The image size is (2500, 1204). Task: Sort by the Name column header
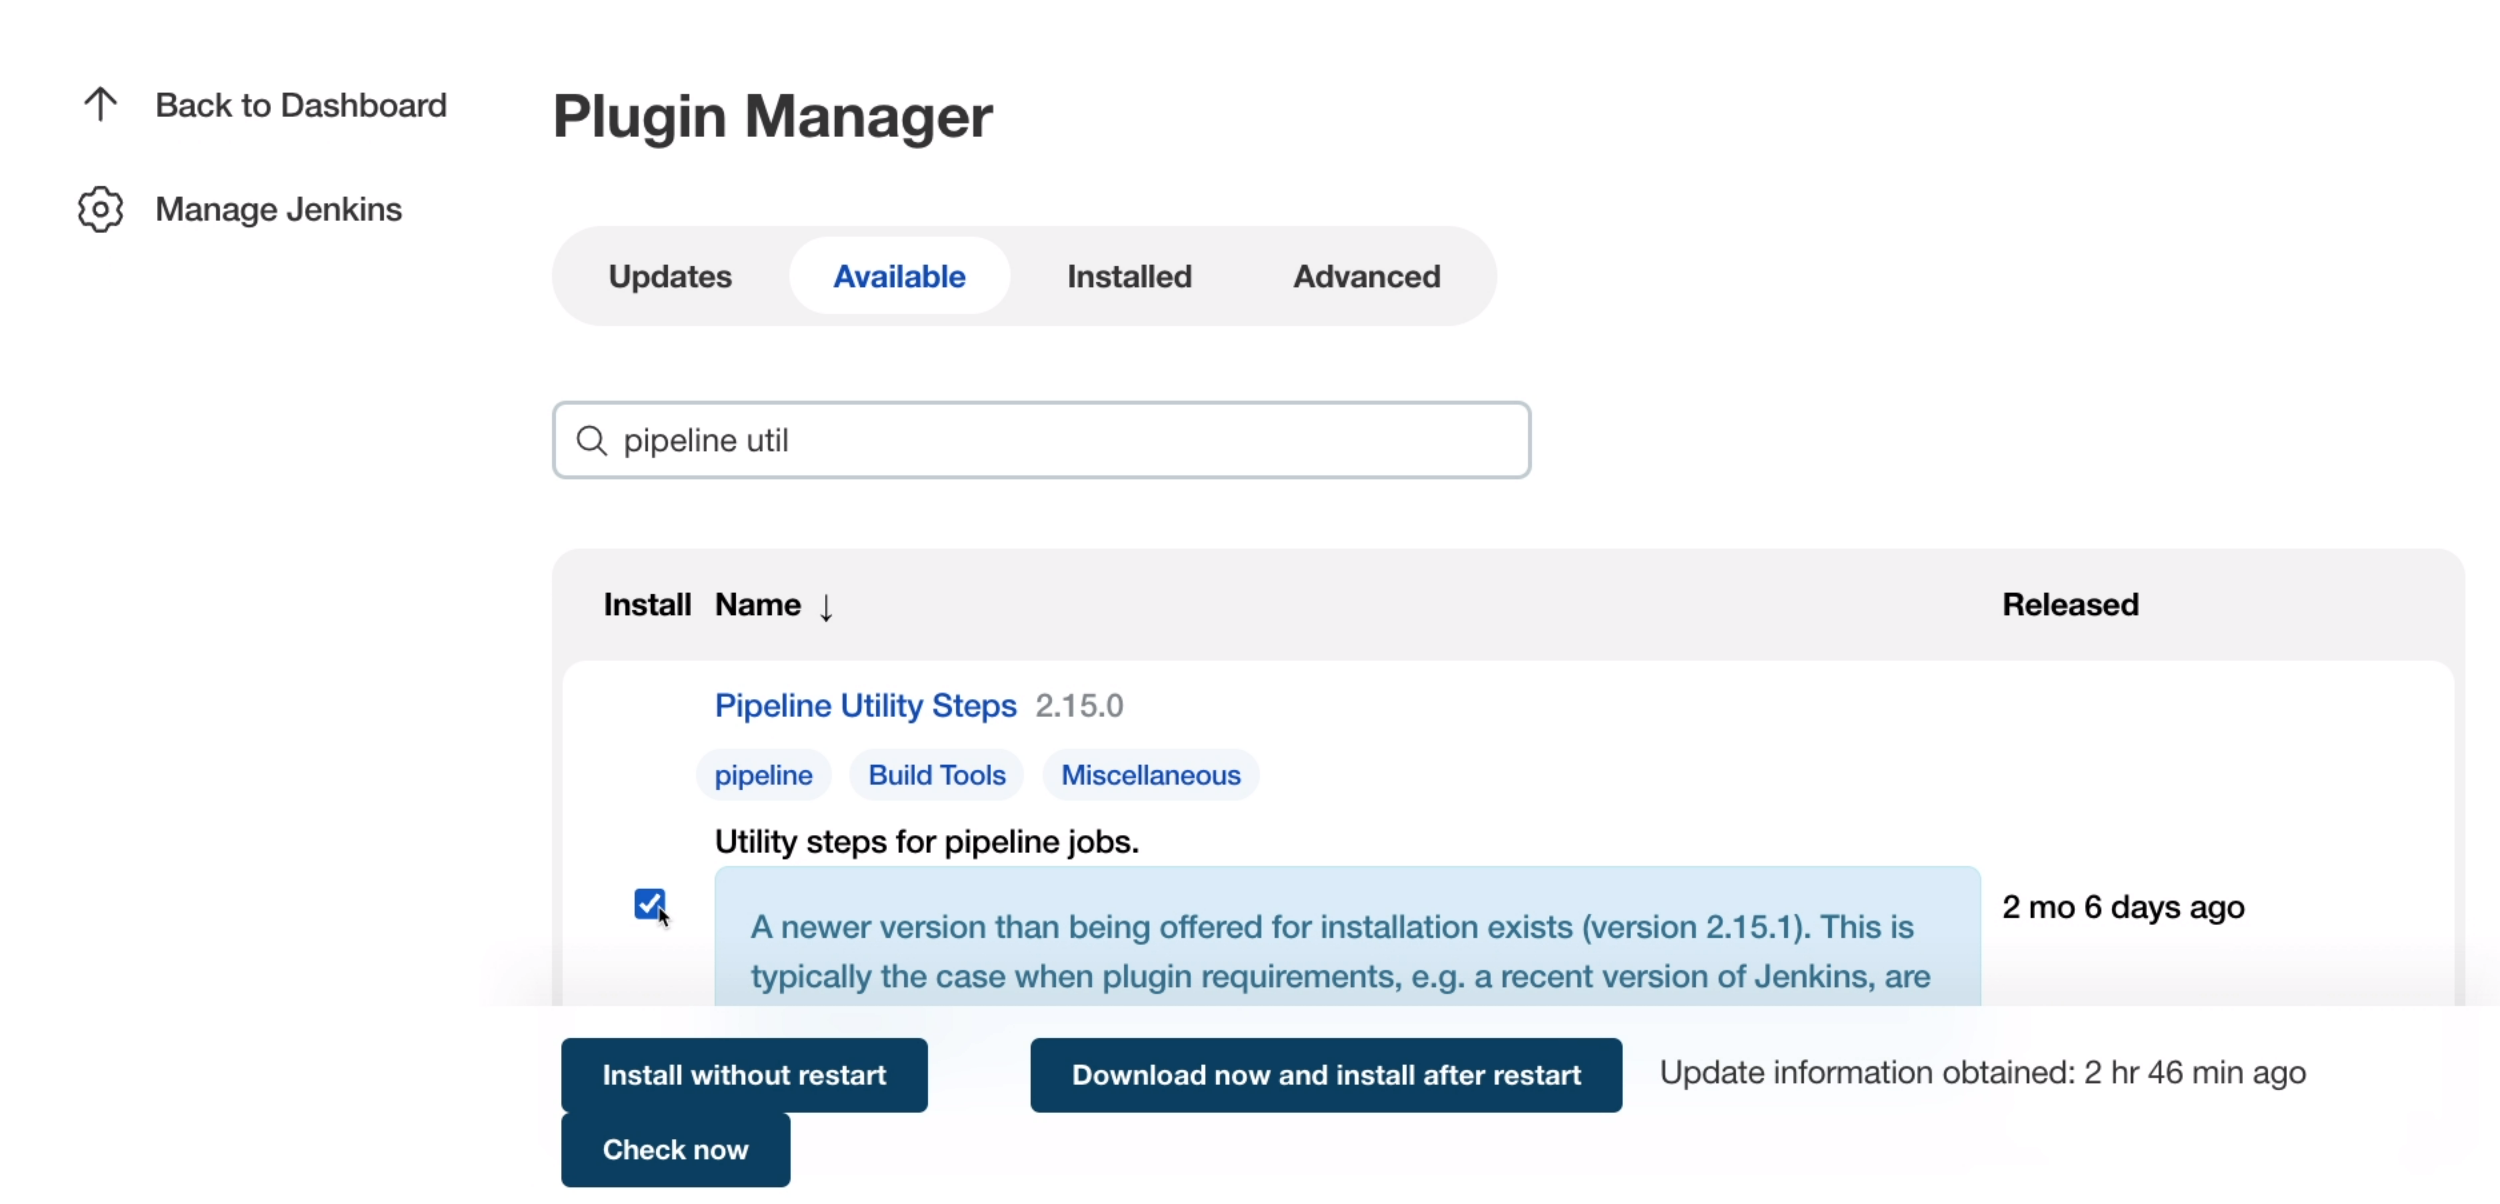(757, 605)
